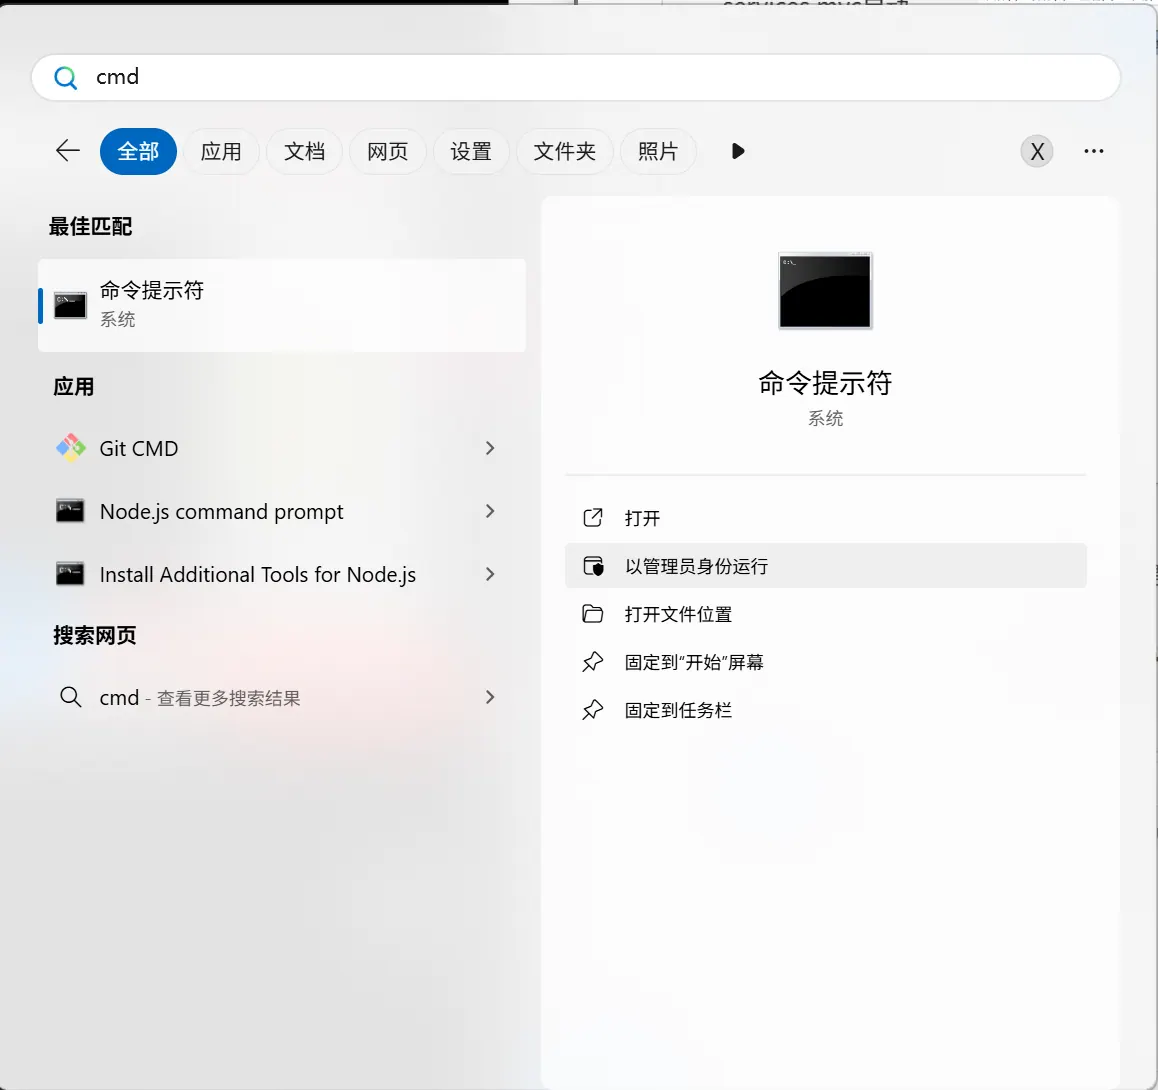Switch to the 应用 filter tab
The height and width of the screenshot is (1090, 1158).
point(221,151)
